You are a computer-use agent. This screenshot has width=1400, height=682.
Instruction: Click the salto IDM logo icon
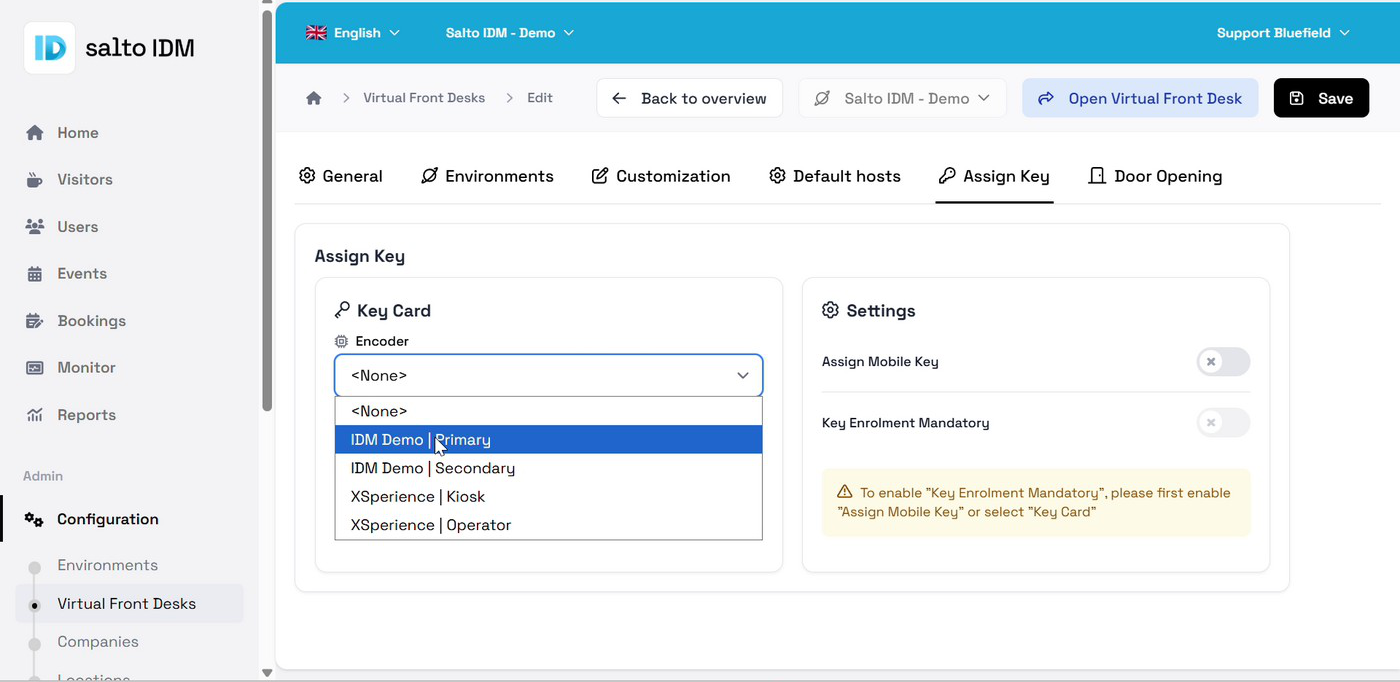point(49,48)
